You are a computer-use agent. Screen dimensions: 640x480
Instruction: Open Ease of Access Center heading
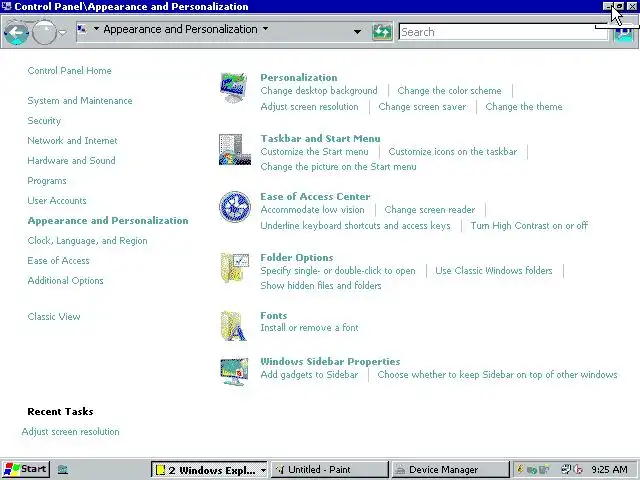(315, 196)
